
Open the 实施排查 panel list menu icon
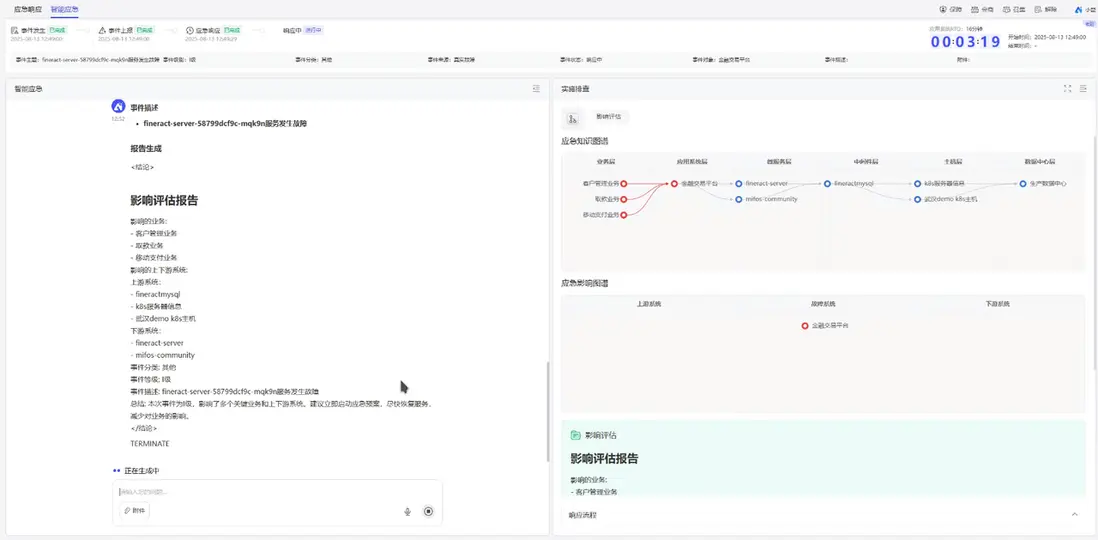(1083, 88)
